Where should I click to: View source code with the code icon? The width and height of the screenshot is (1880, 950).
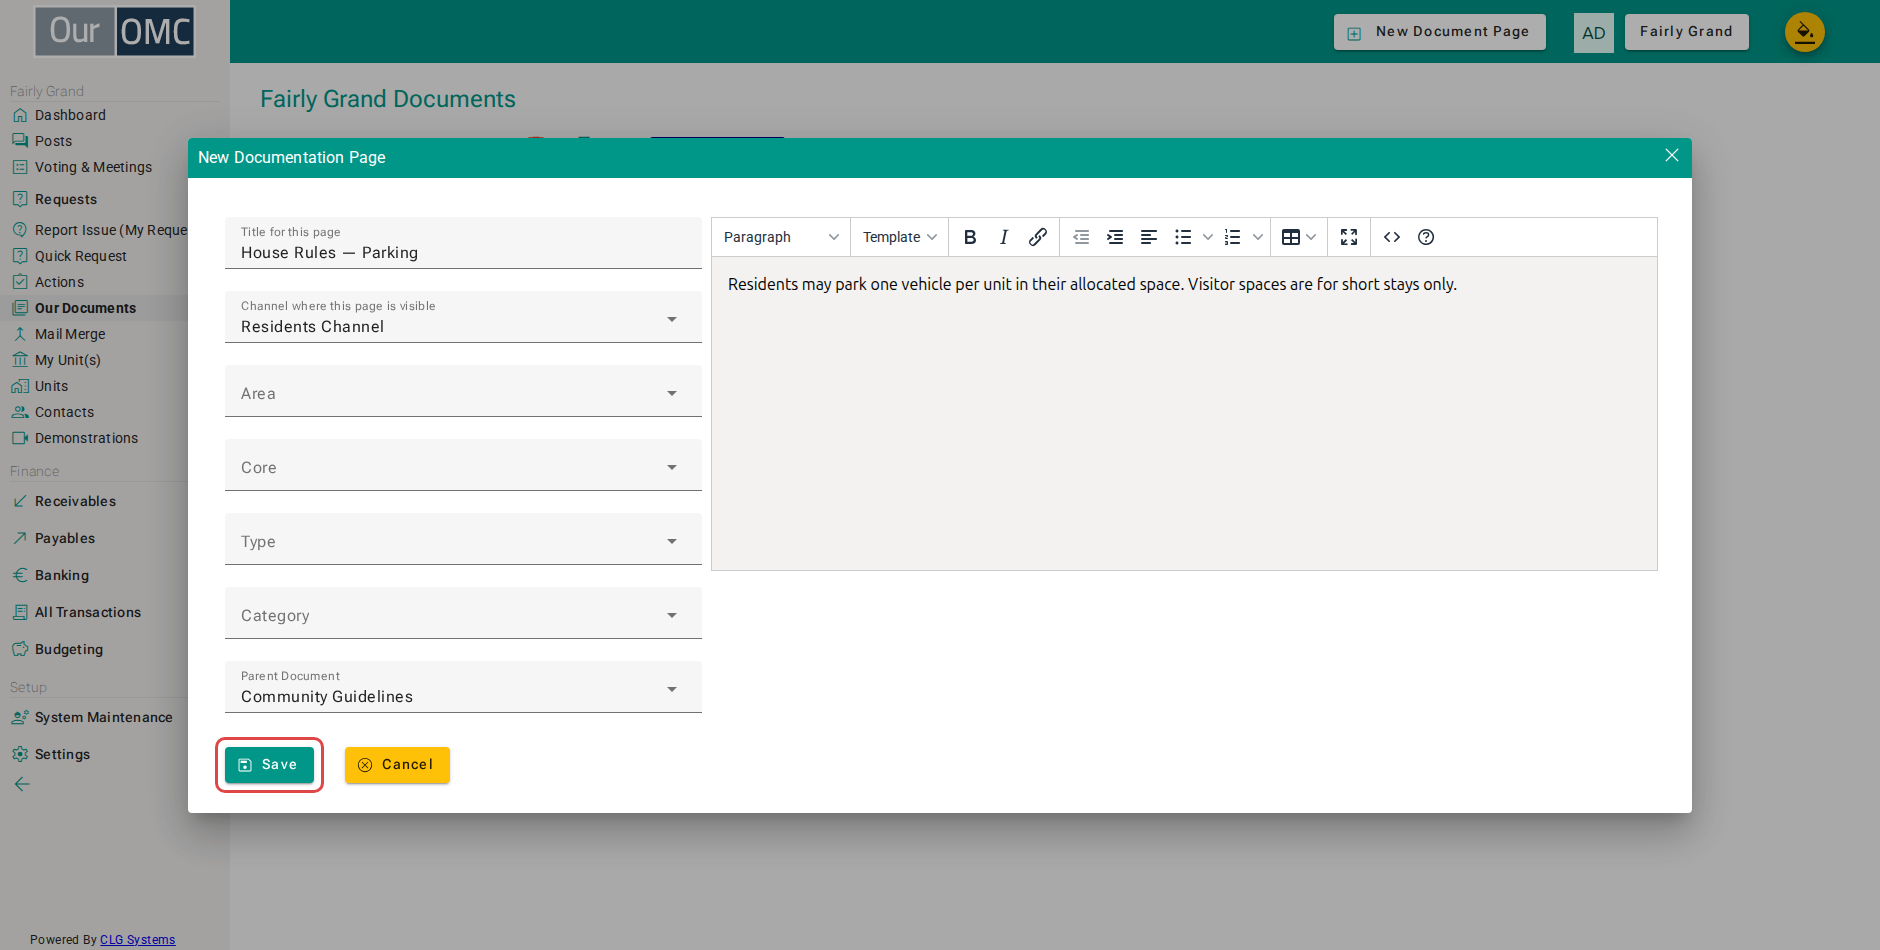1392,237
